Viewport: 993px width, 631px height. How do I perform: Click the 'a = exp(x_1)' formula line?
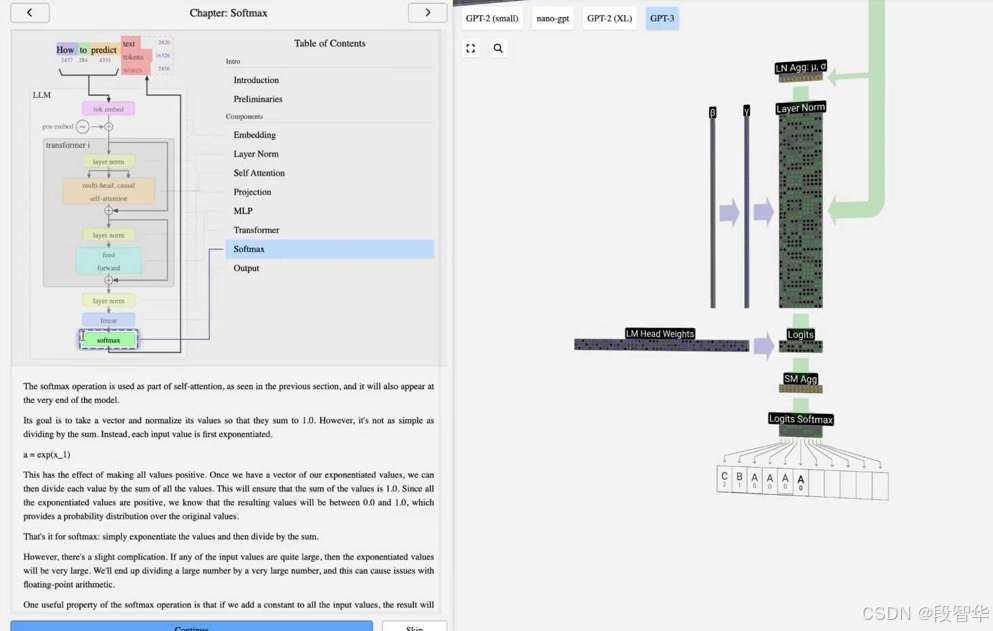(x=47, y=454)
